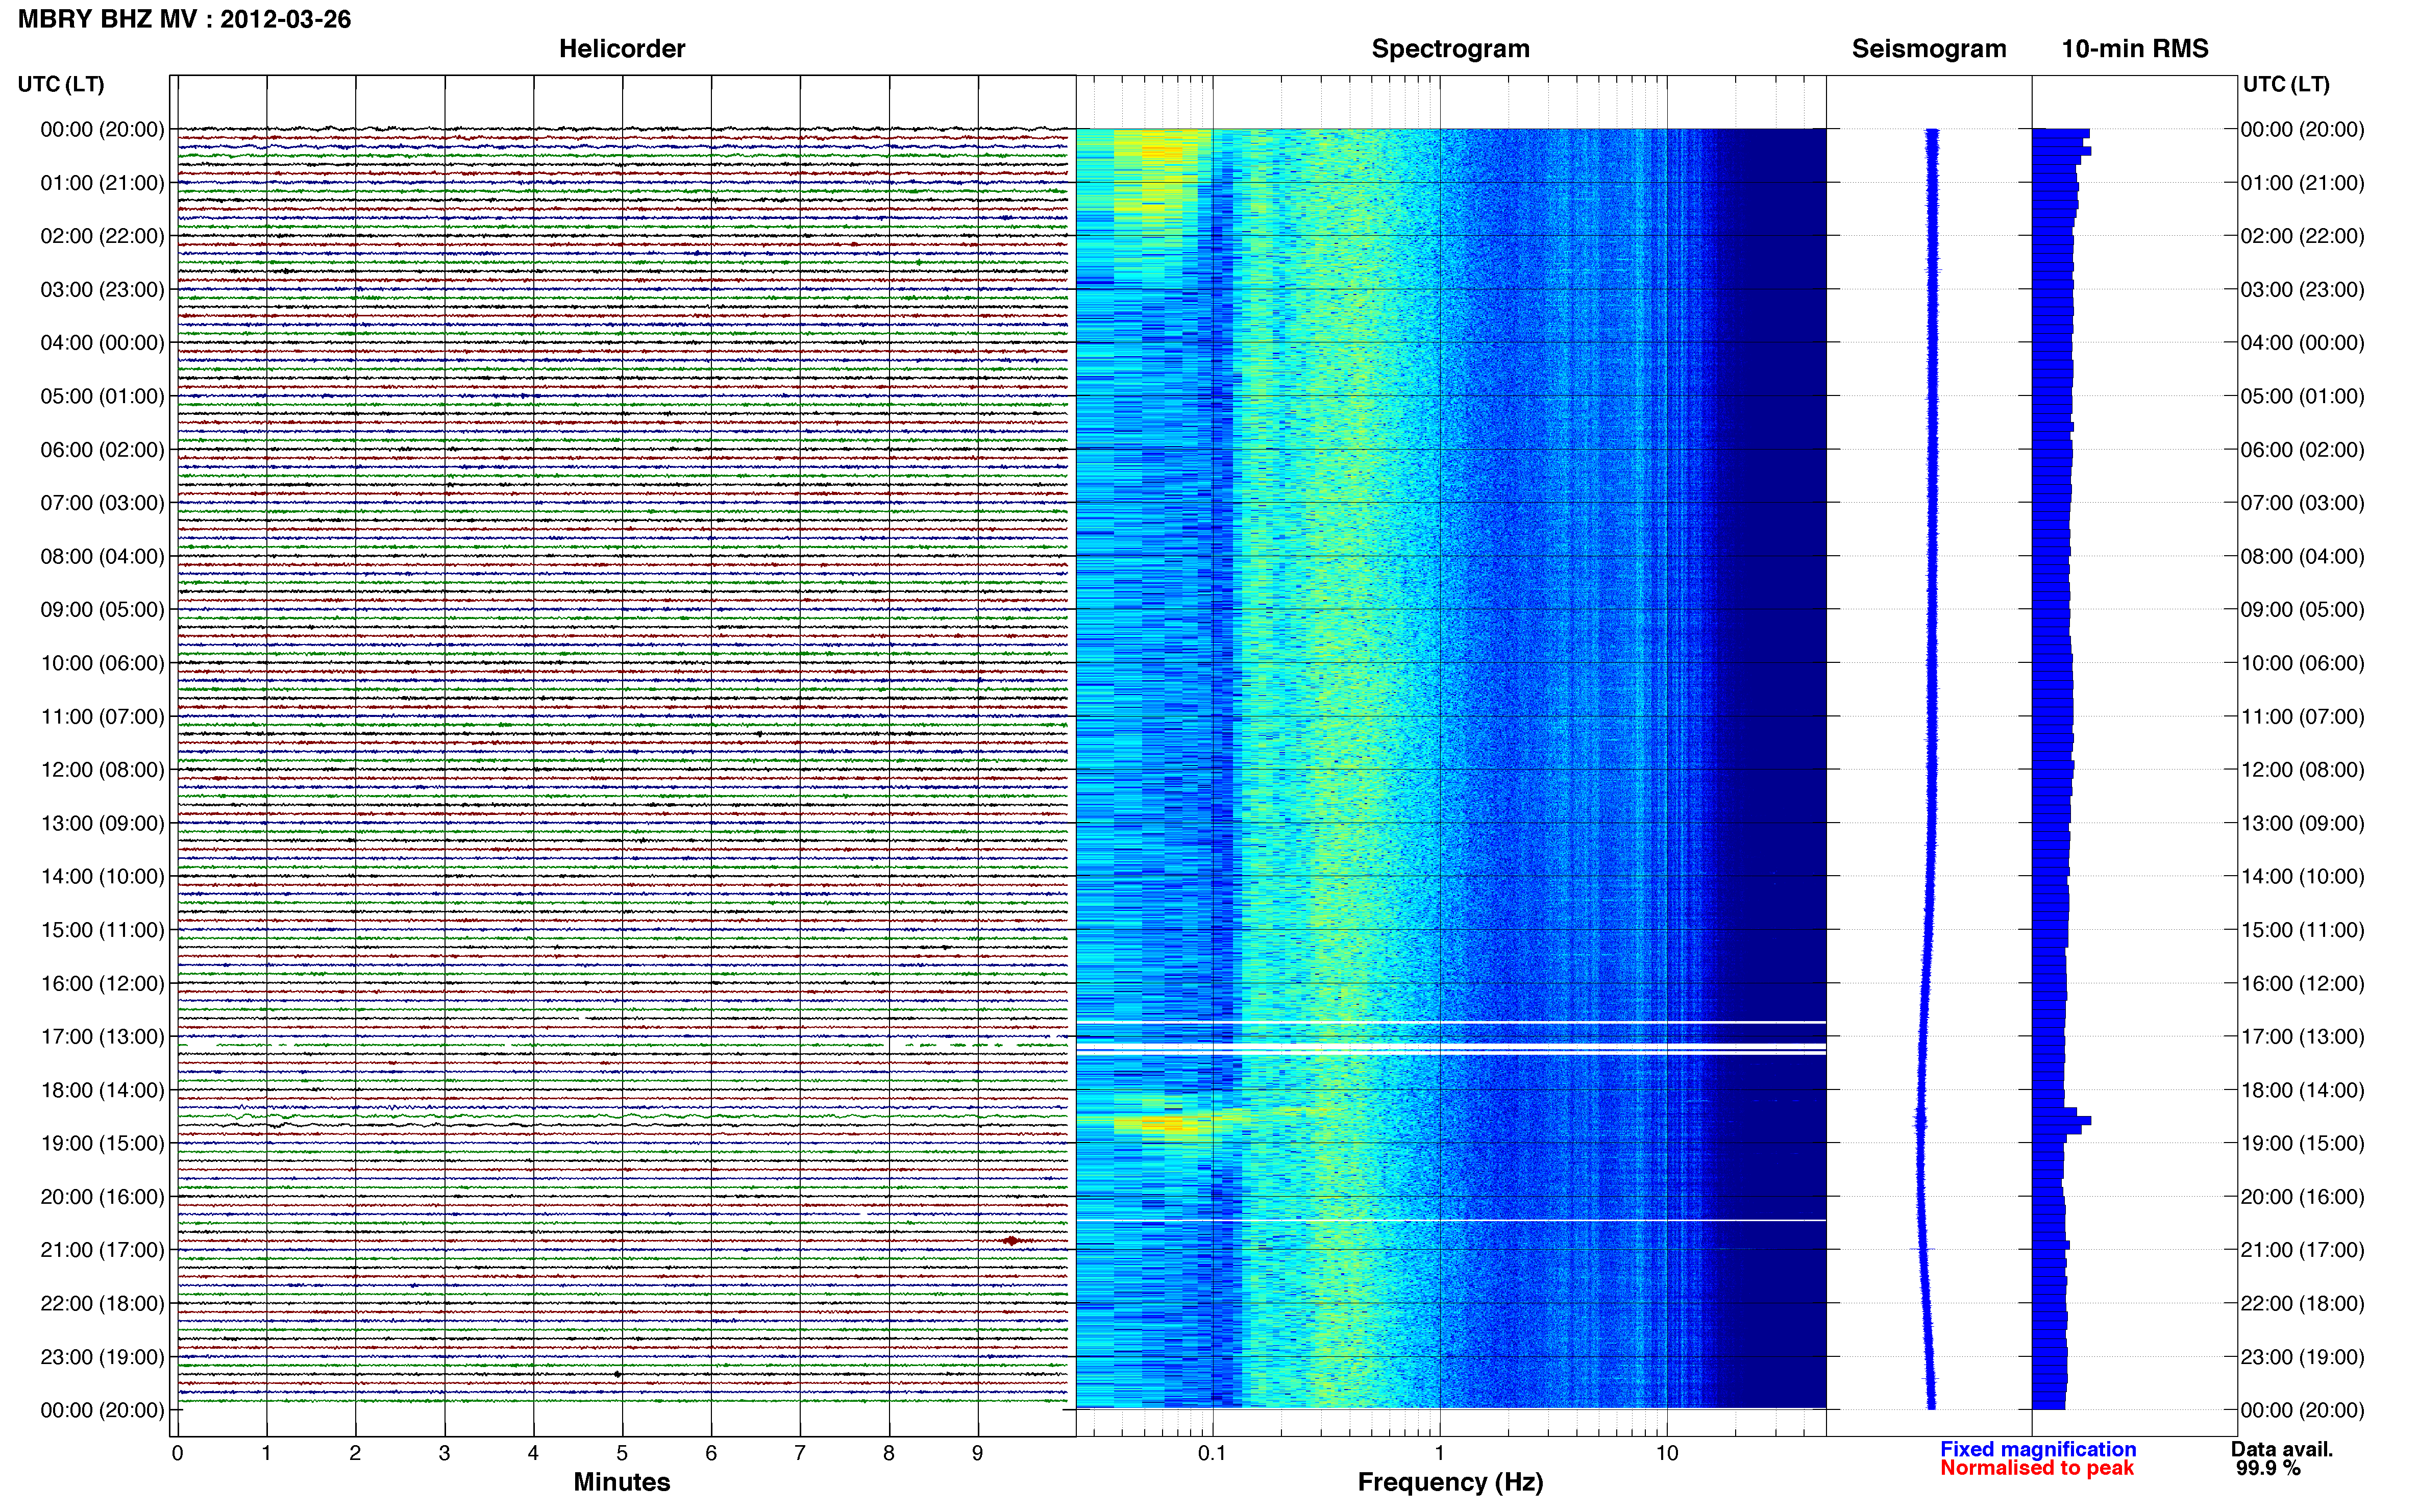2419x1512 pixels.
Task: Click minute tick label '9' under the helicorder
Action: [978, 1453]
